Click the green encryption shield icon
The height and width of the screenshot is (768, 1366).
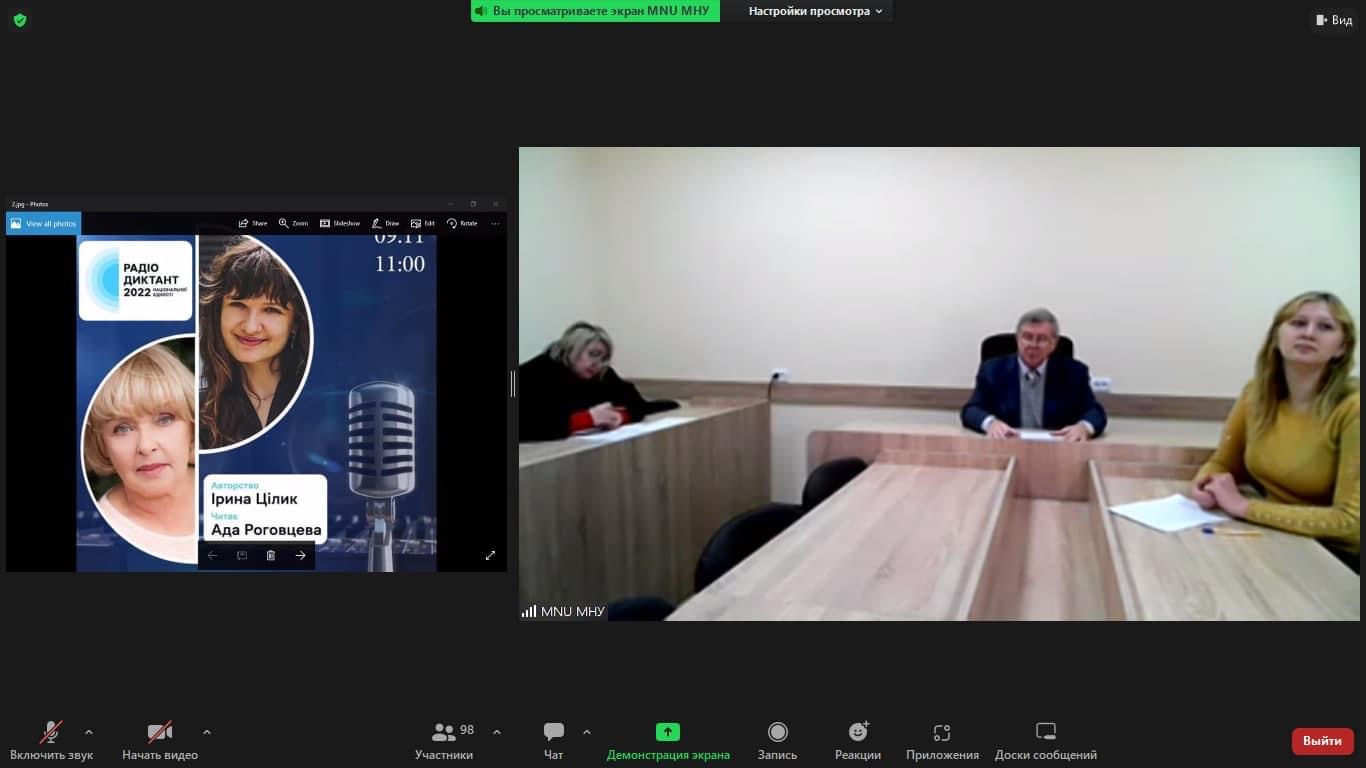(x=20, y=20)
